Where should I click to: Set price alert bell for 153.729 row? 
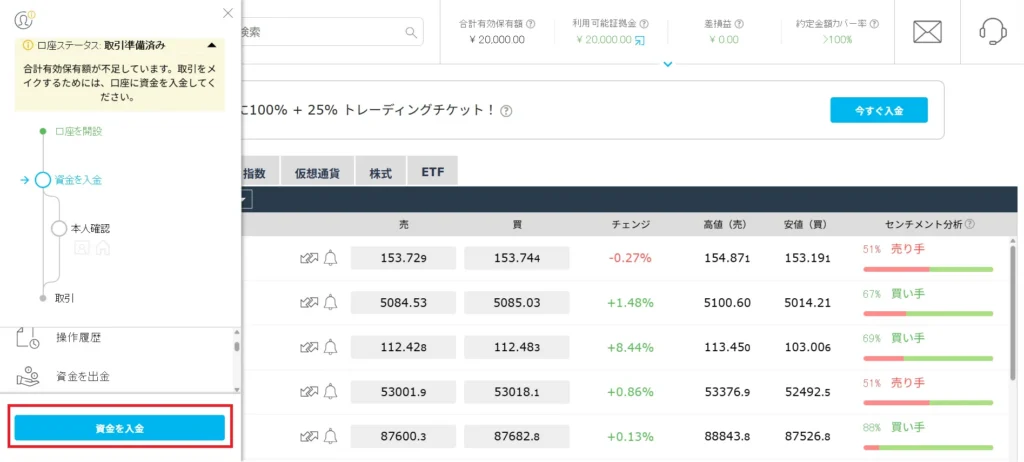pyautogui.click(x=331, y=258)
